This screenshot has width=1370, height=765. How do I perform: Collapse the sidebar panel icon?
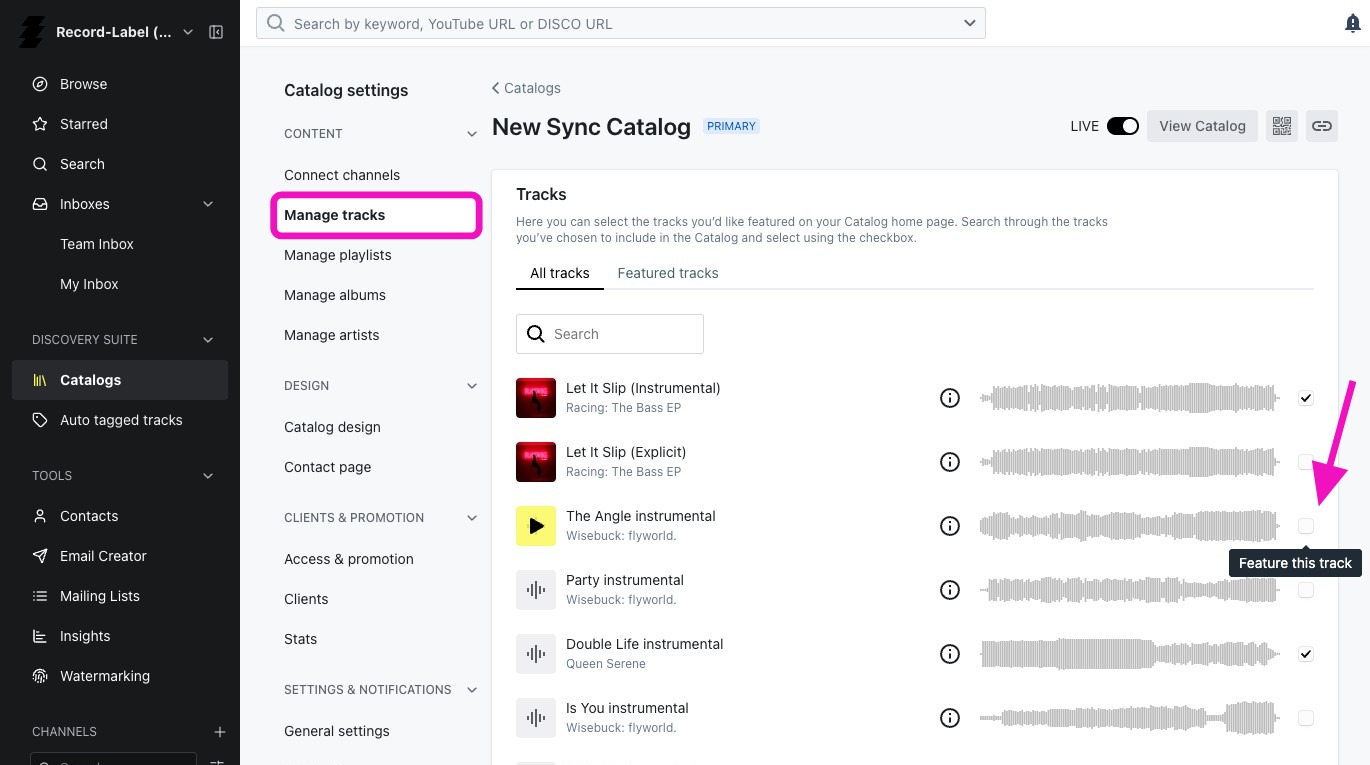tap(216, 32)
